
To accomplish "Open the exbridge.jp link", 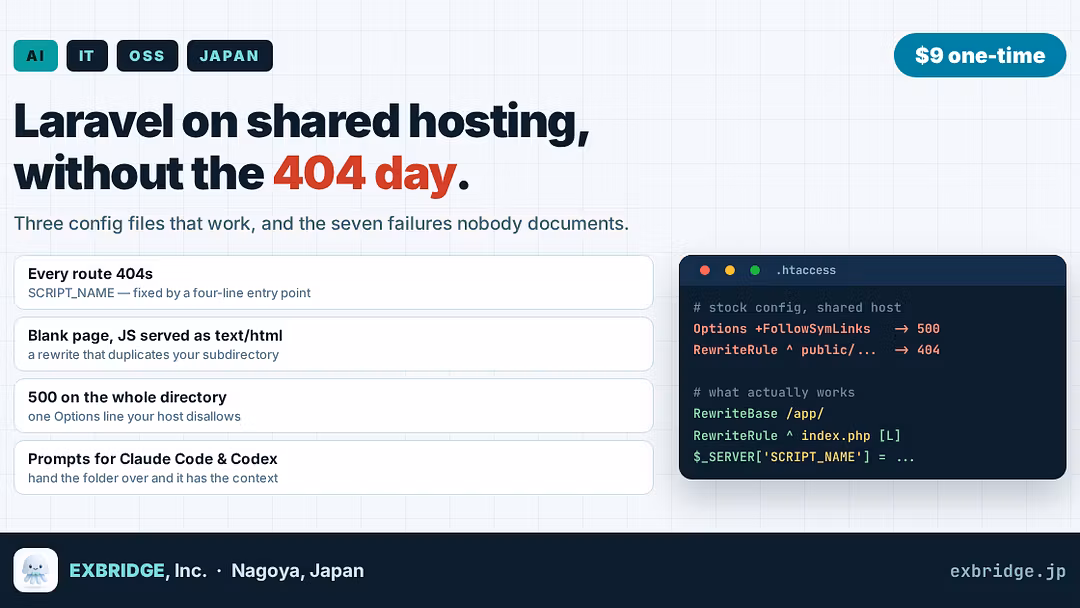I will tap(1008, 571).
